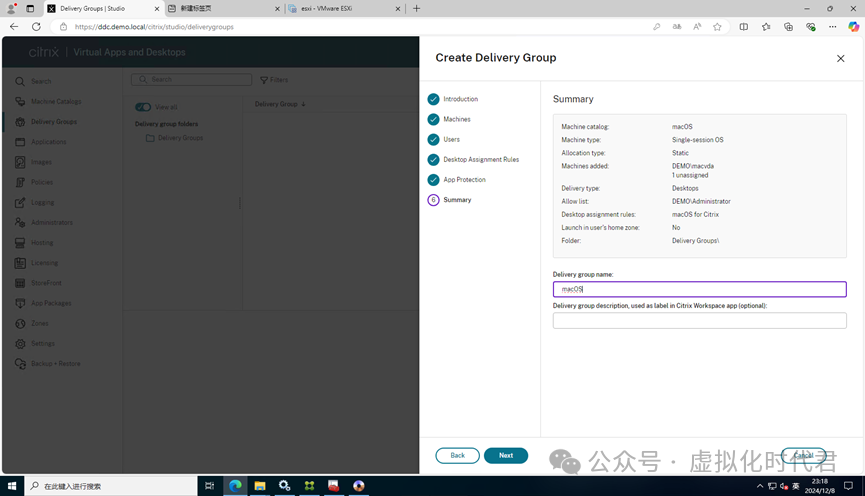Screen dimensions: 865x496
Task: Click Windows Start button
Action: (x=12, y=486)
